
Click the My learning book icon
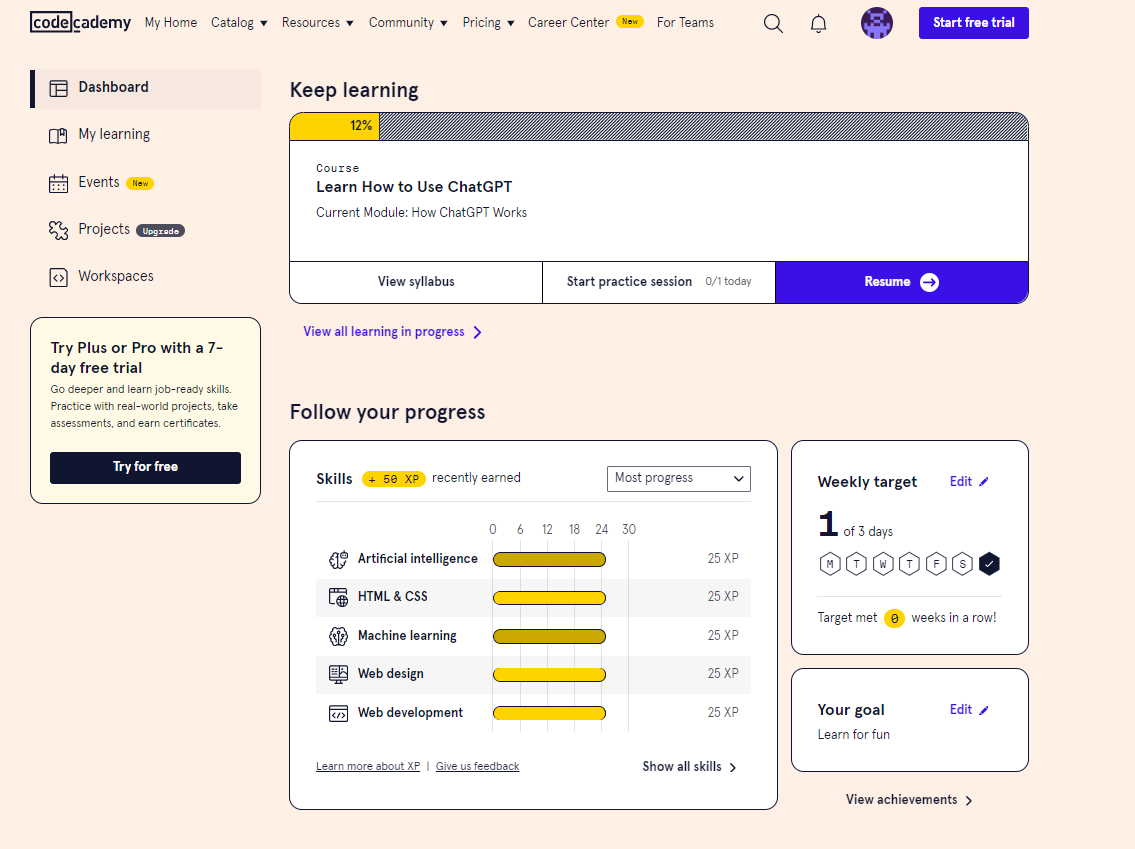[x=58, y=135]
